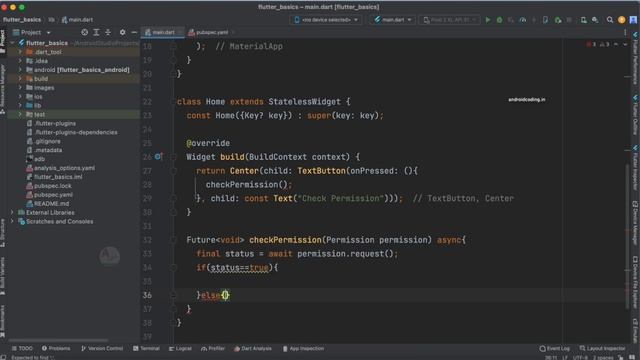Image resolution: width=640 pixels, height=360 pixels.
Task: Toggle the Flutter Performance right side tab
Action: click(636, 59)
